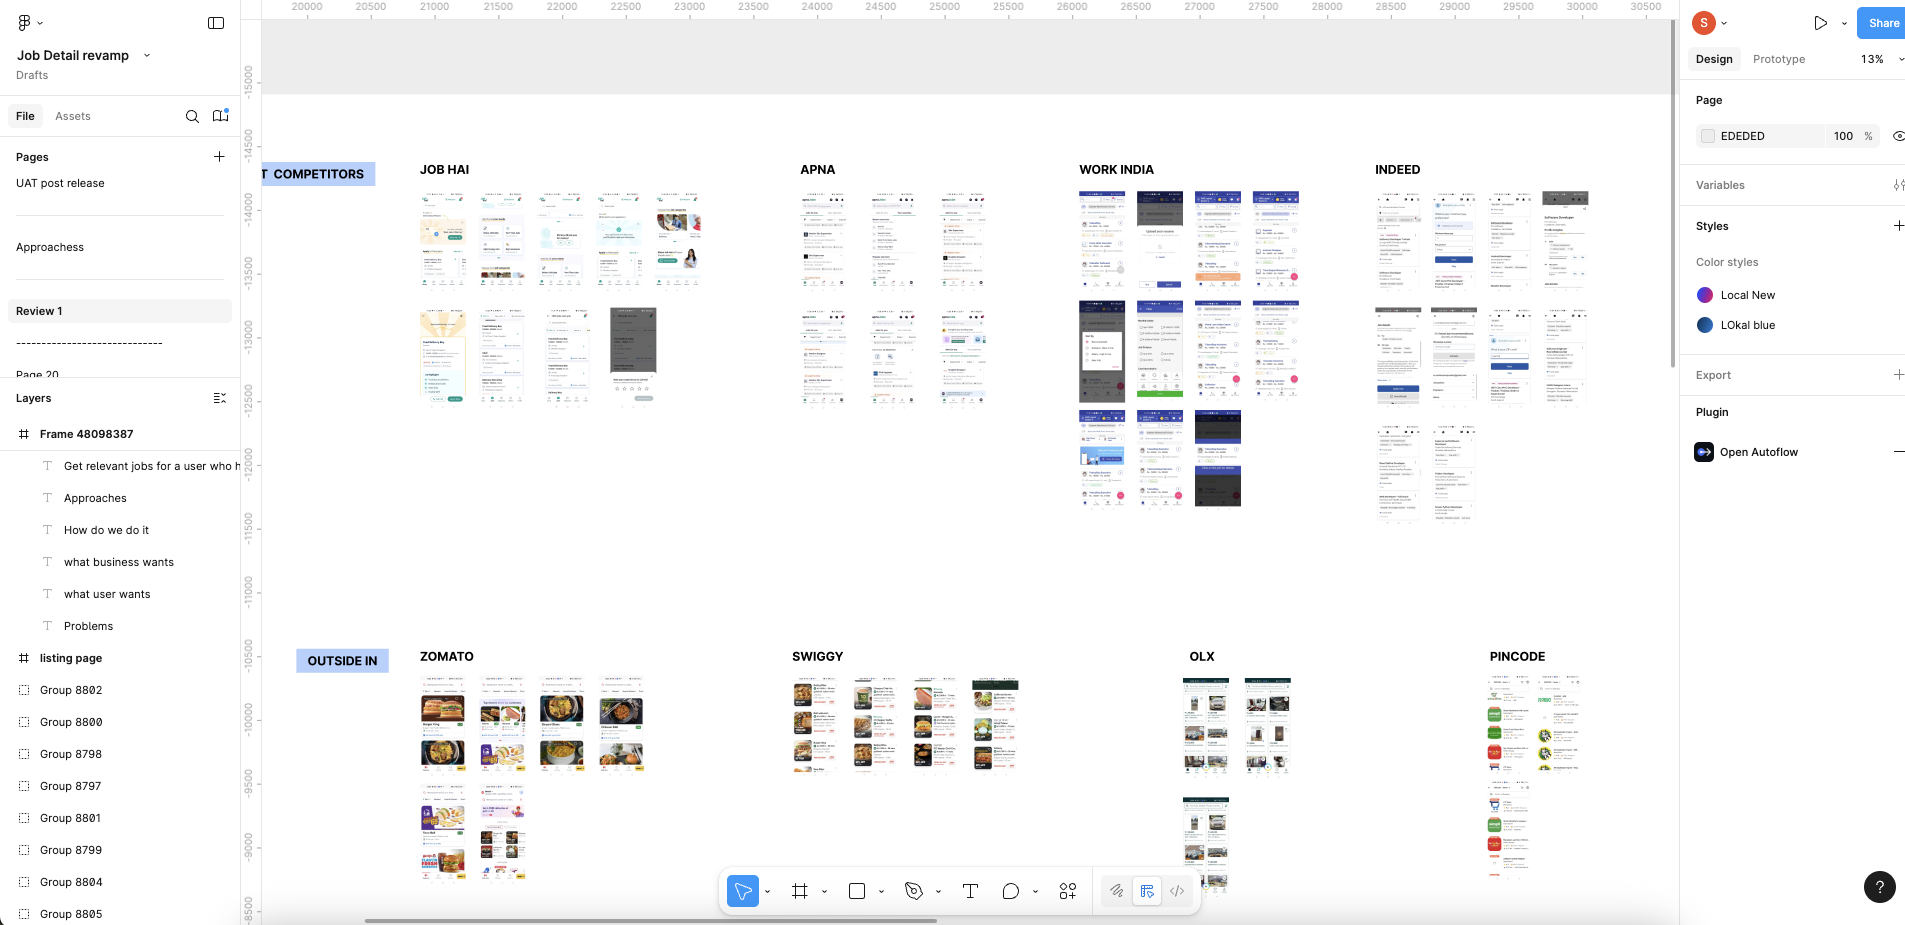This screenshot has height=925, width=1905.
Task: Click the file title Job Detail revamp
Action: coord(73,55)
